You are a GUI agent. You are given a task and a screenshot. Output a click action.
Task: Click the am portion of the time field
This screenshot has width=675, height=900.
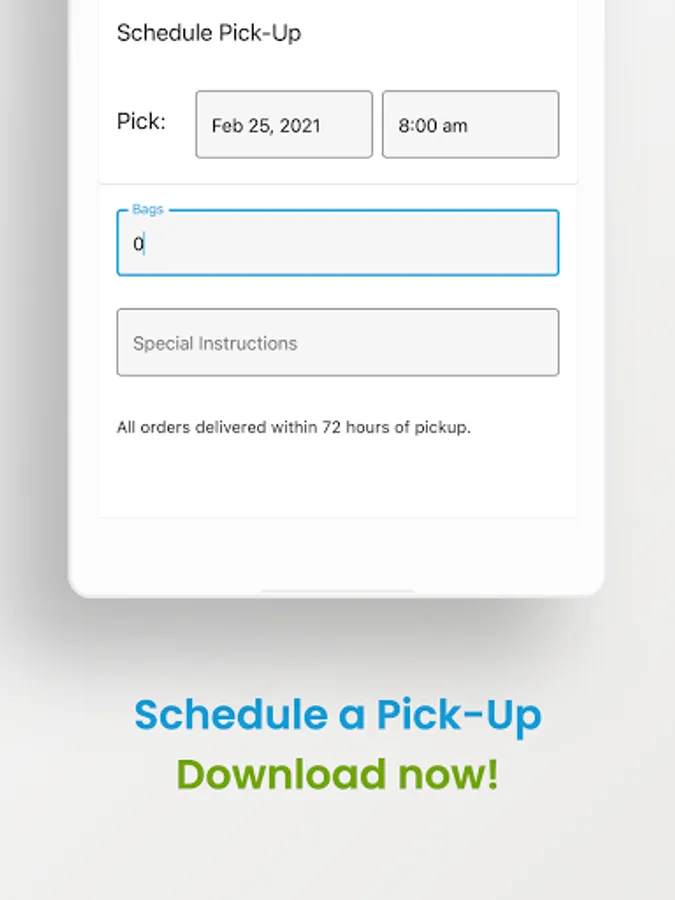click(x=454, y=126)
